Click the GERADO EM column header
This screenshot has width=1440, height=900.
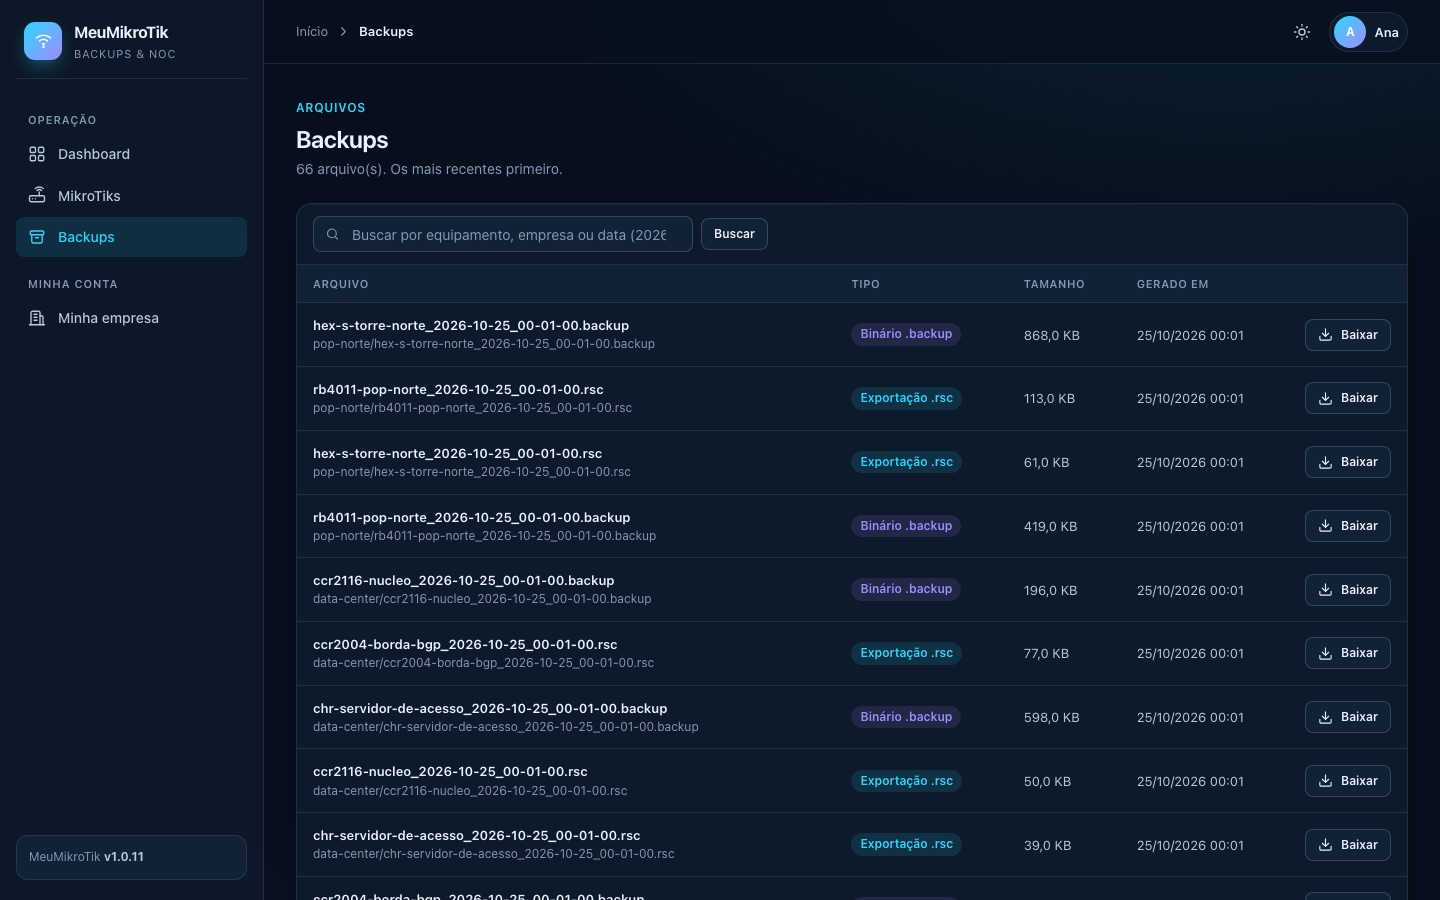[x=1173, y=284]
